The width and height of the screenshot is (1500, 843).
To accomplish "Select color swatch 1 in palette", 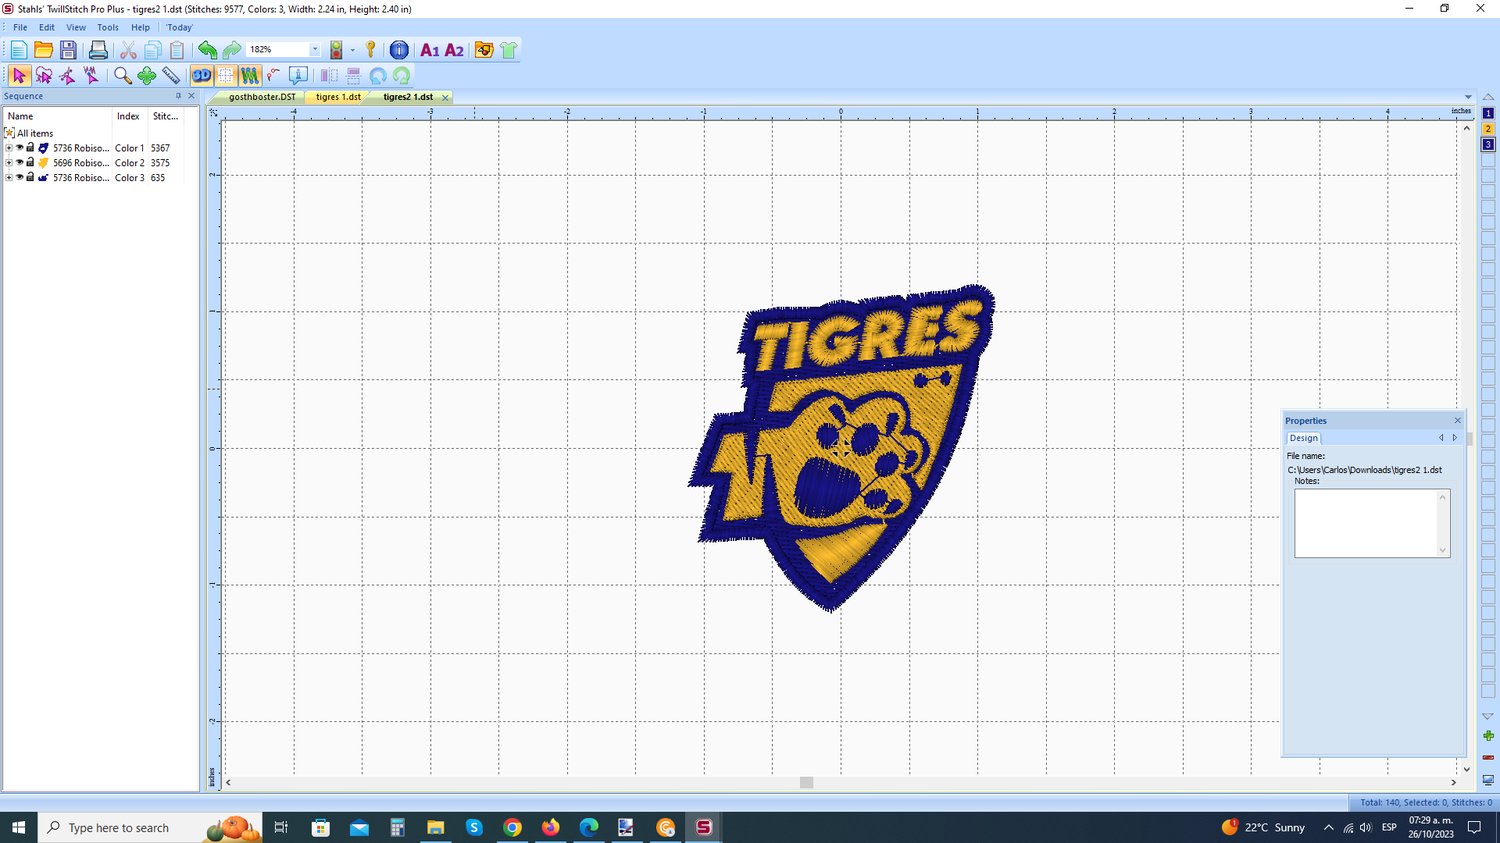I will tap(1488, 113).
